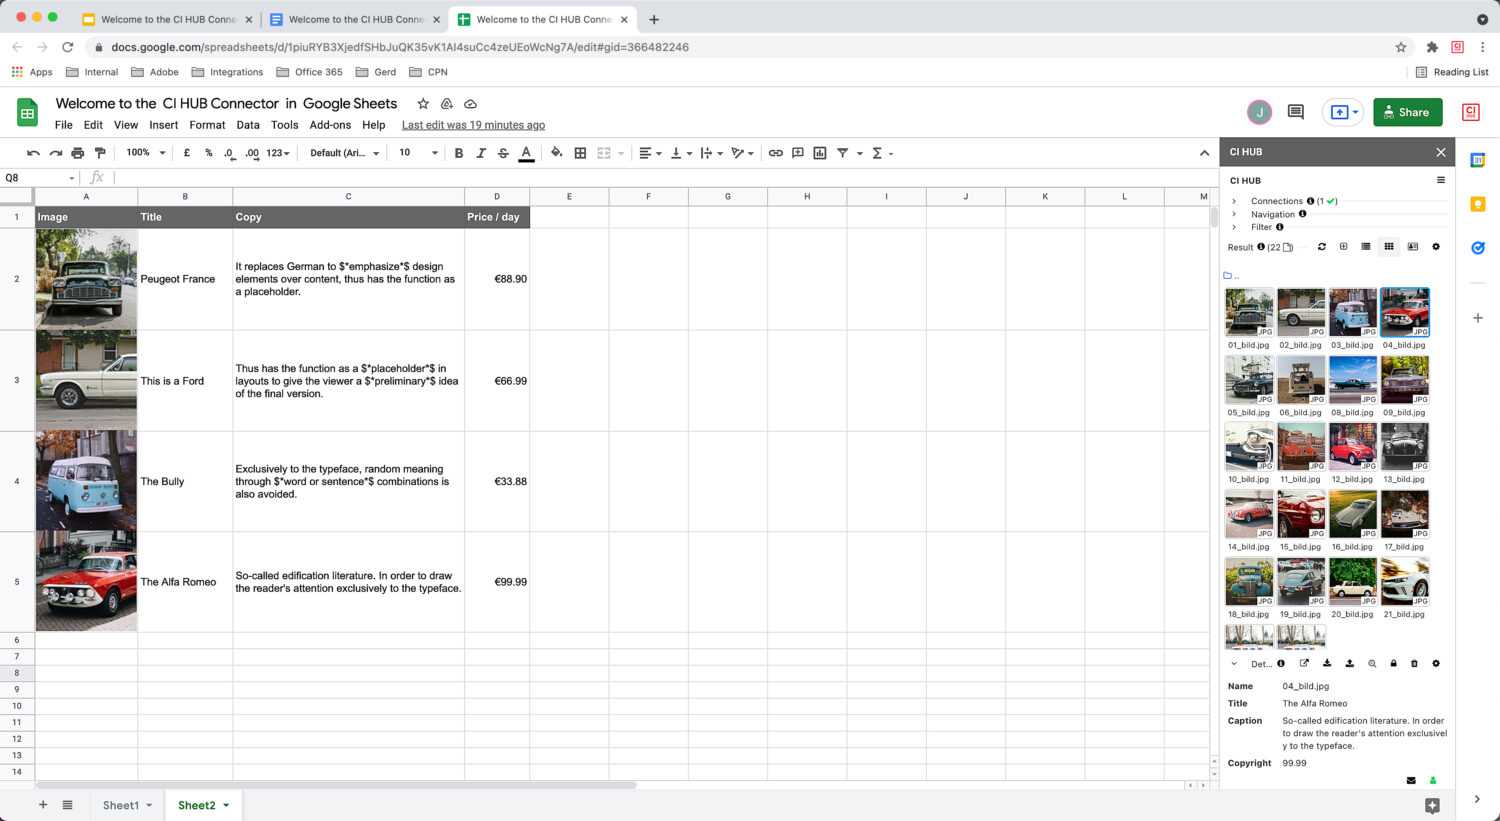Screen dimensions: 1500x821
Task: Click the green Share button
Action: point(1407,112)
